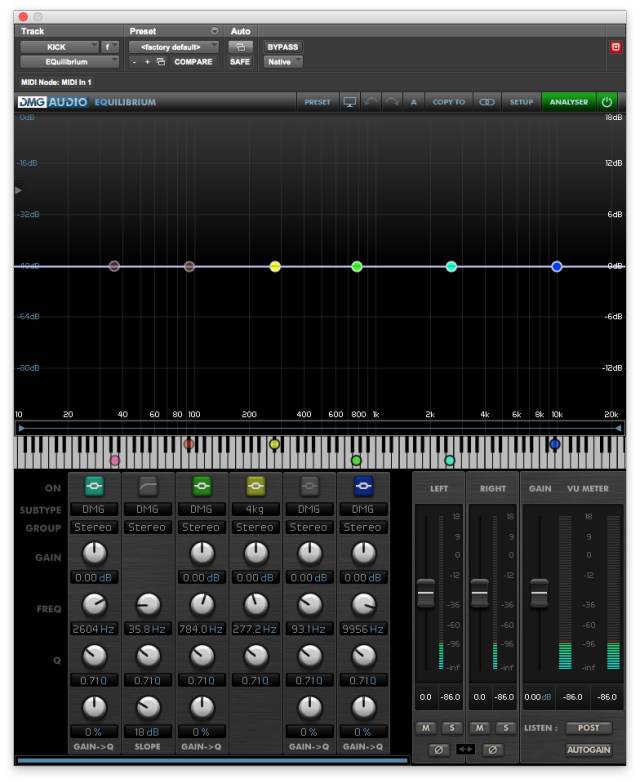Click the A/B state 'A' button
The height and width of the screenshot is (783, 640).
click(413, 102)
